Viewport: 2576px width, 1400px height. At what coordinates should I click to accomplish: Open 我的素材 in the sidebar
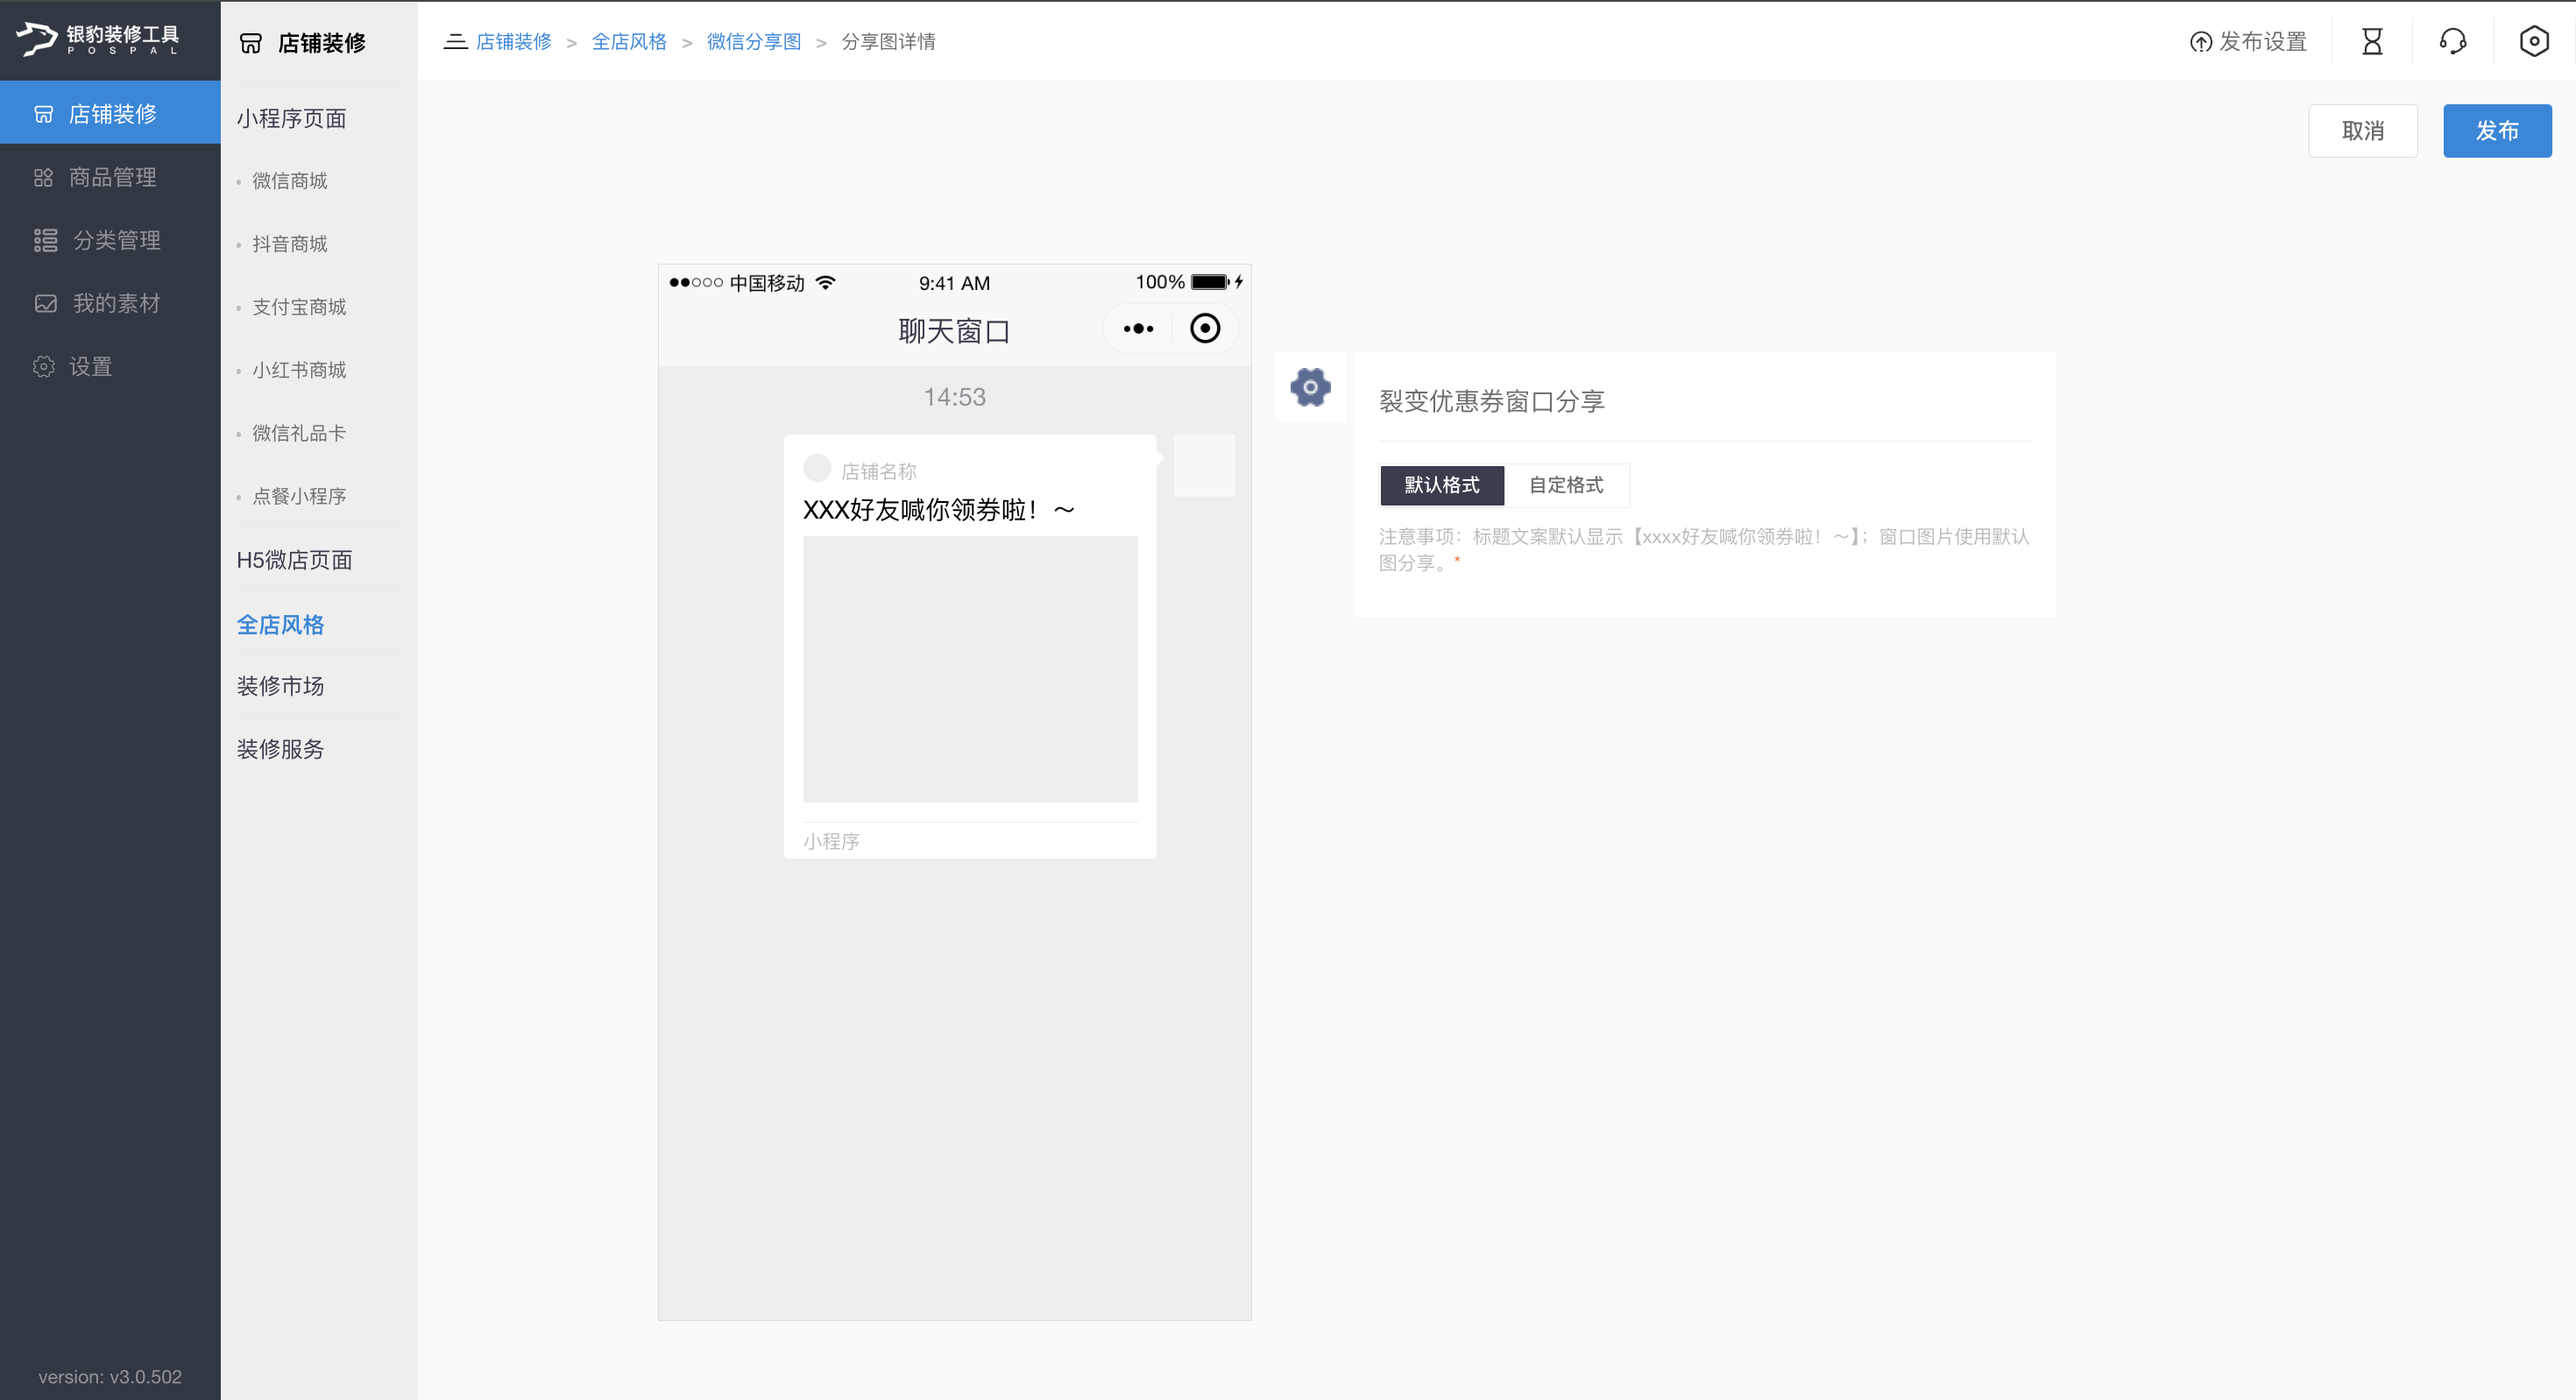pyautogui.click(x=110, y=303)
